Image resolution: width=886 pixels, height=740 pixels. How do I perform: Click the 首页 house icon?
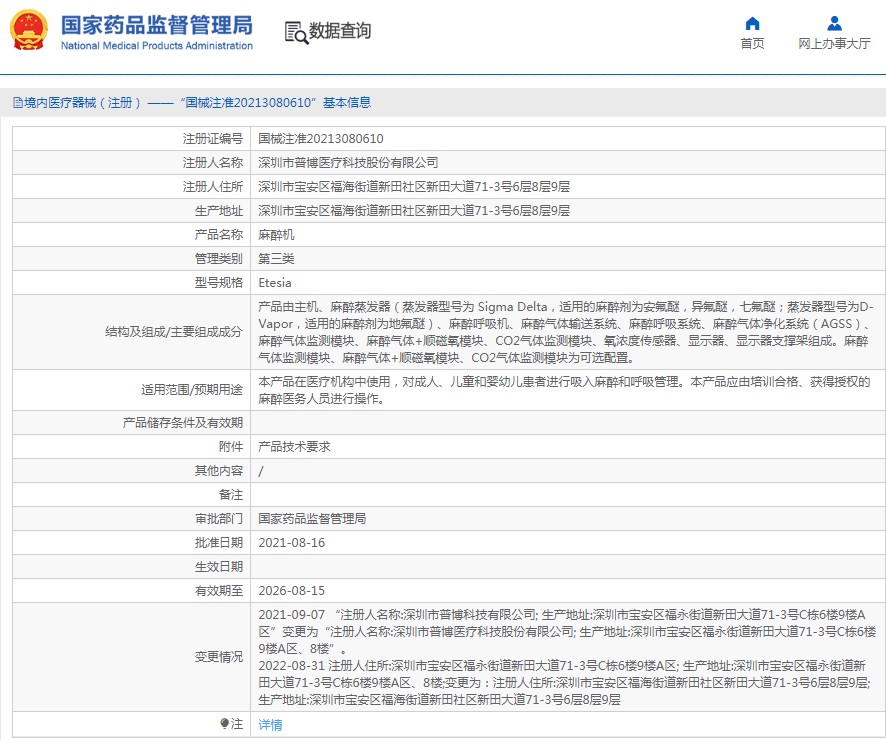(x=752, y=24)
